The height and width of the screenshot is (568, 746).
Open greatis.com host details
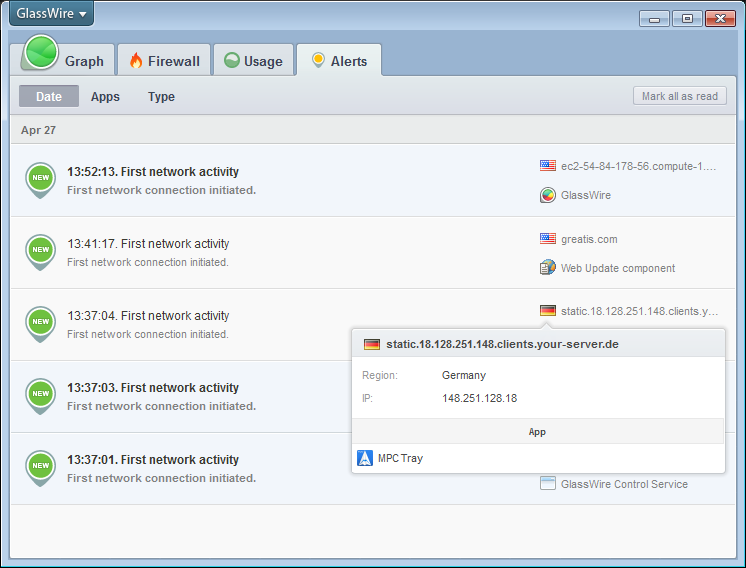[x=589, y=239]
